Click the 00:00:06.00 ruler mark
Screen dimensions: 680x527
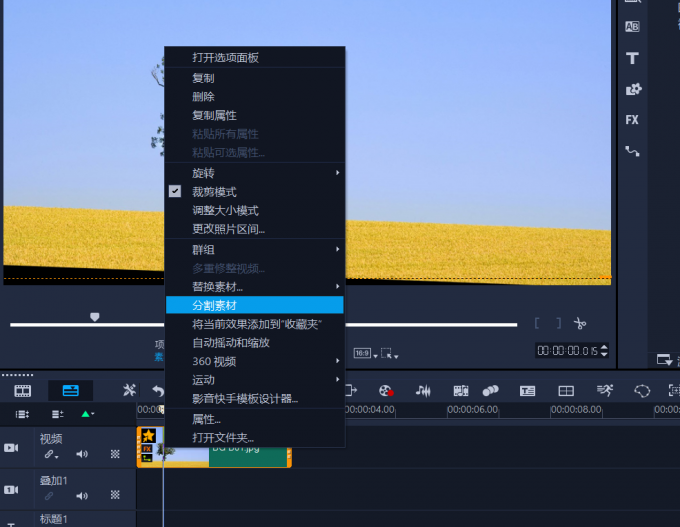(x=472, y=409)
